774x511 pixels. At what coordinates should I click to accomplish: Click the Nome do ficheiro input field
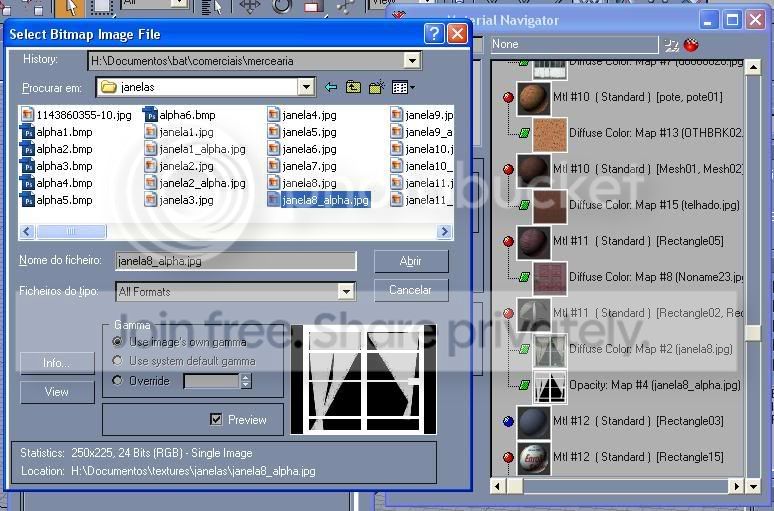[x=235, y=261]
